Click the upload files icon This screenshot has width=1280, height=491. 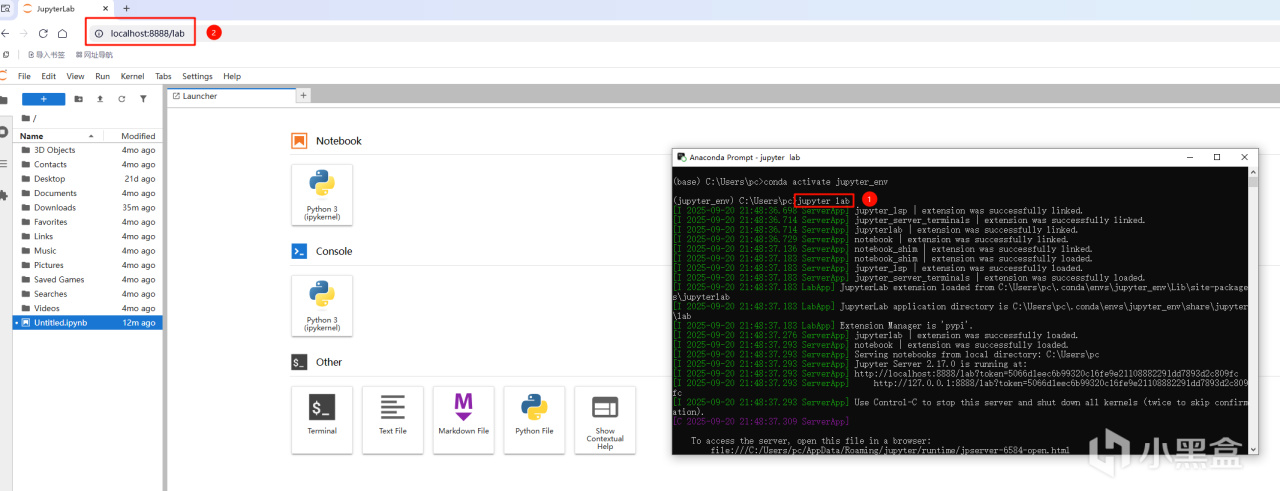(x=100, y=99)
